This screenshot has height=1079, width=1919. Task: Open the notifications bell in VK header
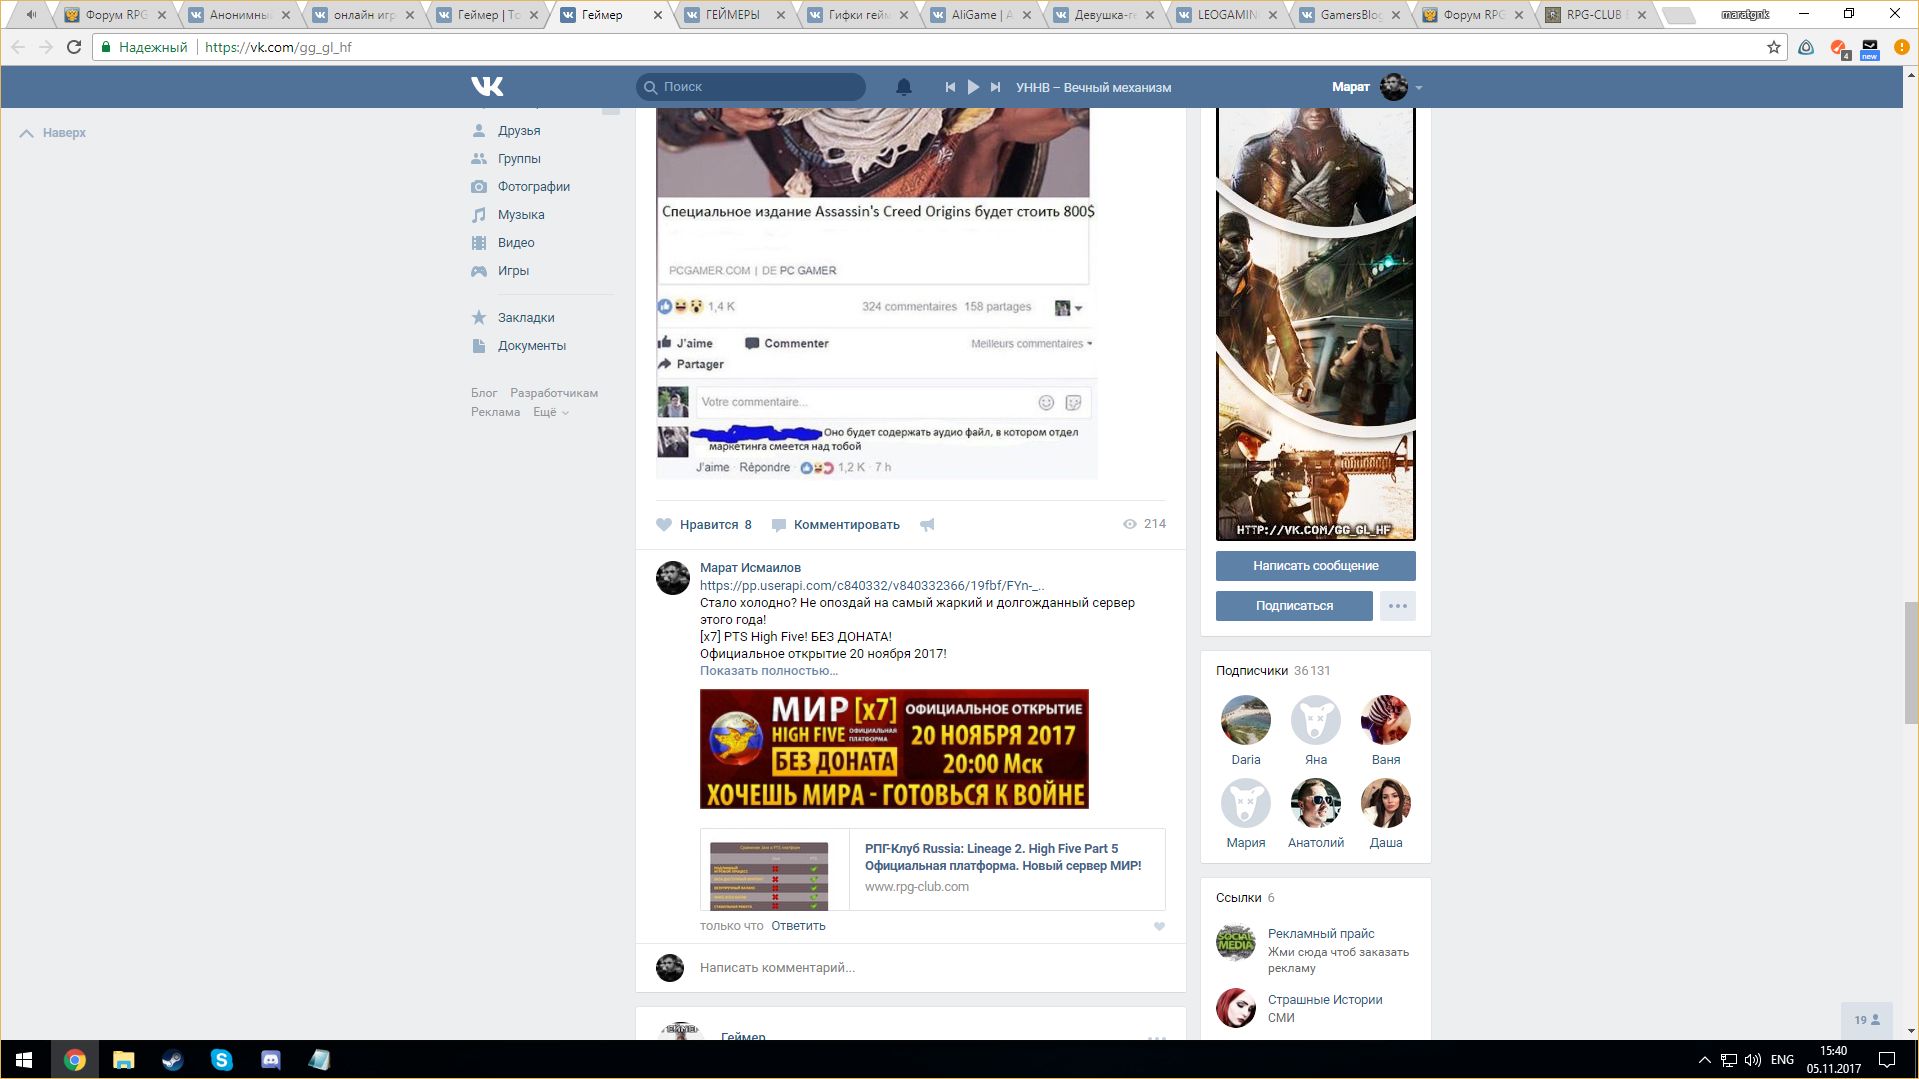click(904, 87)
